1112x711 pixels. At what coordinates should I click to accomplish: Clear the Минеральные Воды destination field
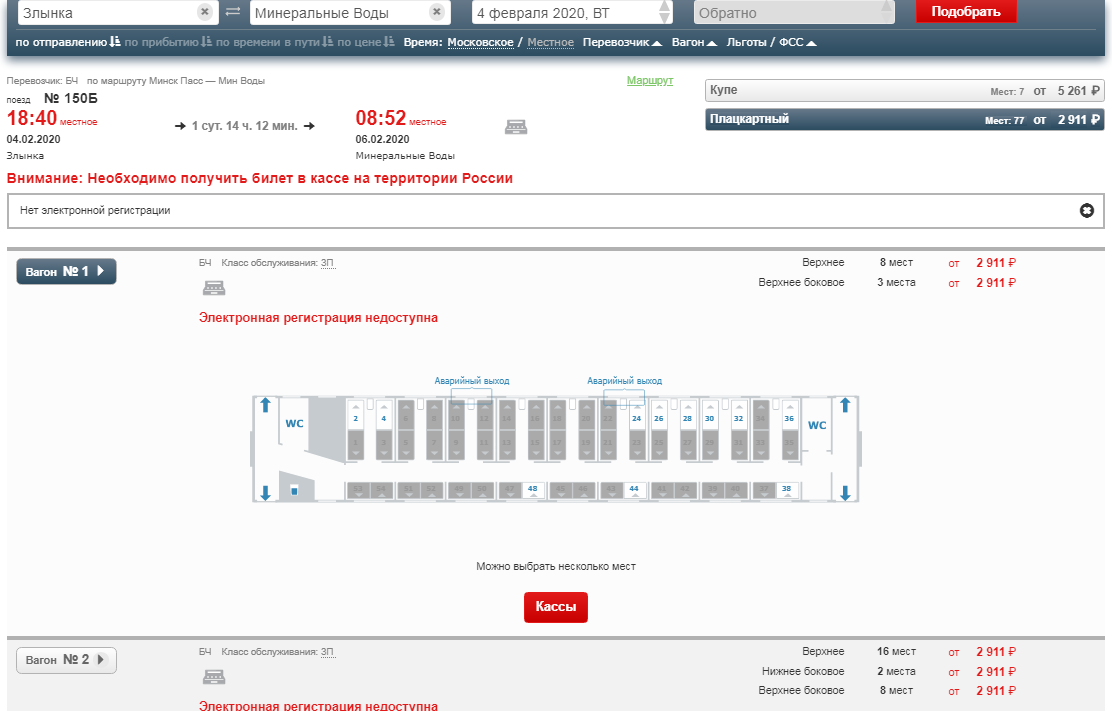click(436, 12)
